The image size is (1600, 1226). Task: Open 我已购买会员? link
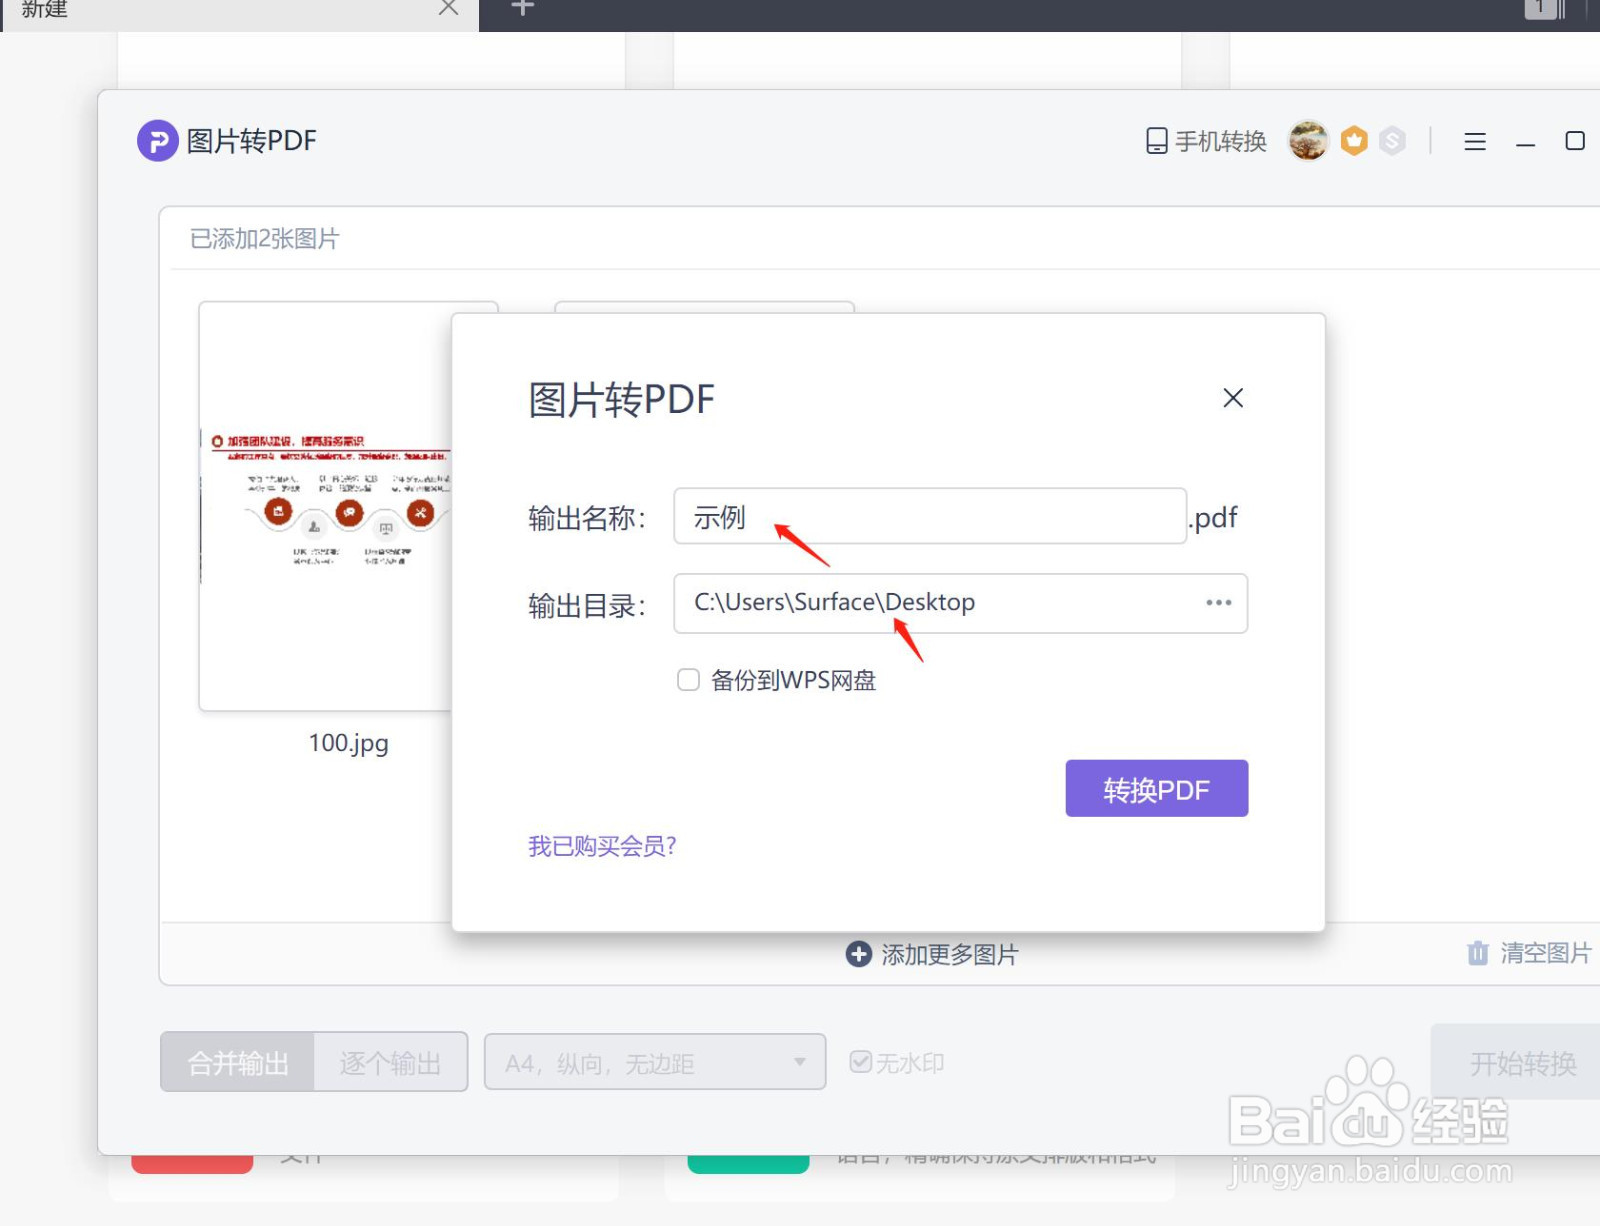(602, 846)
